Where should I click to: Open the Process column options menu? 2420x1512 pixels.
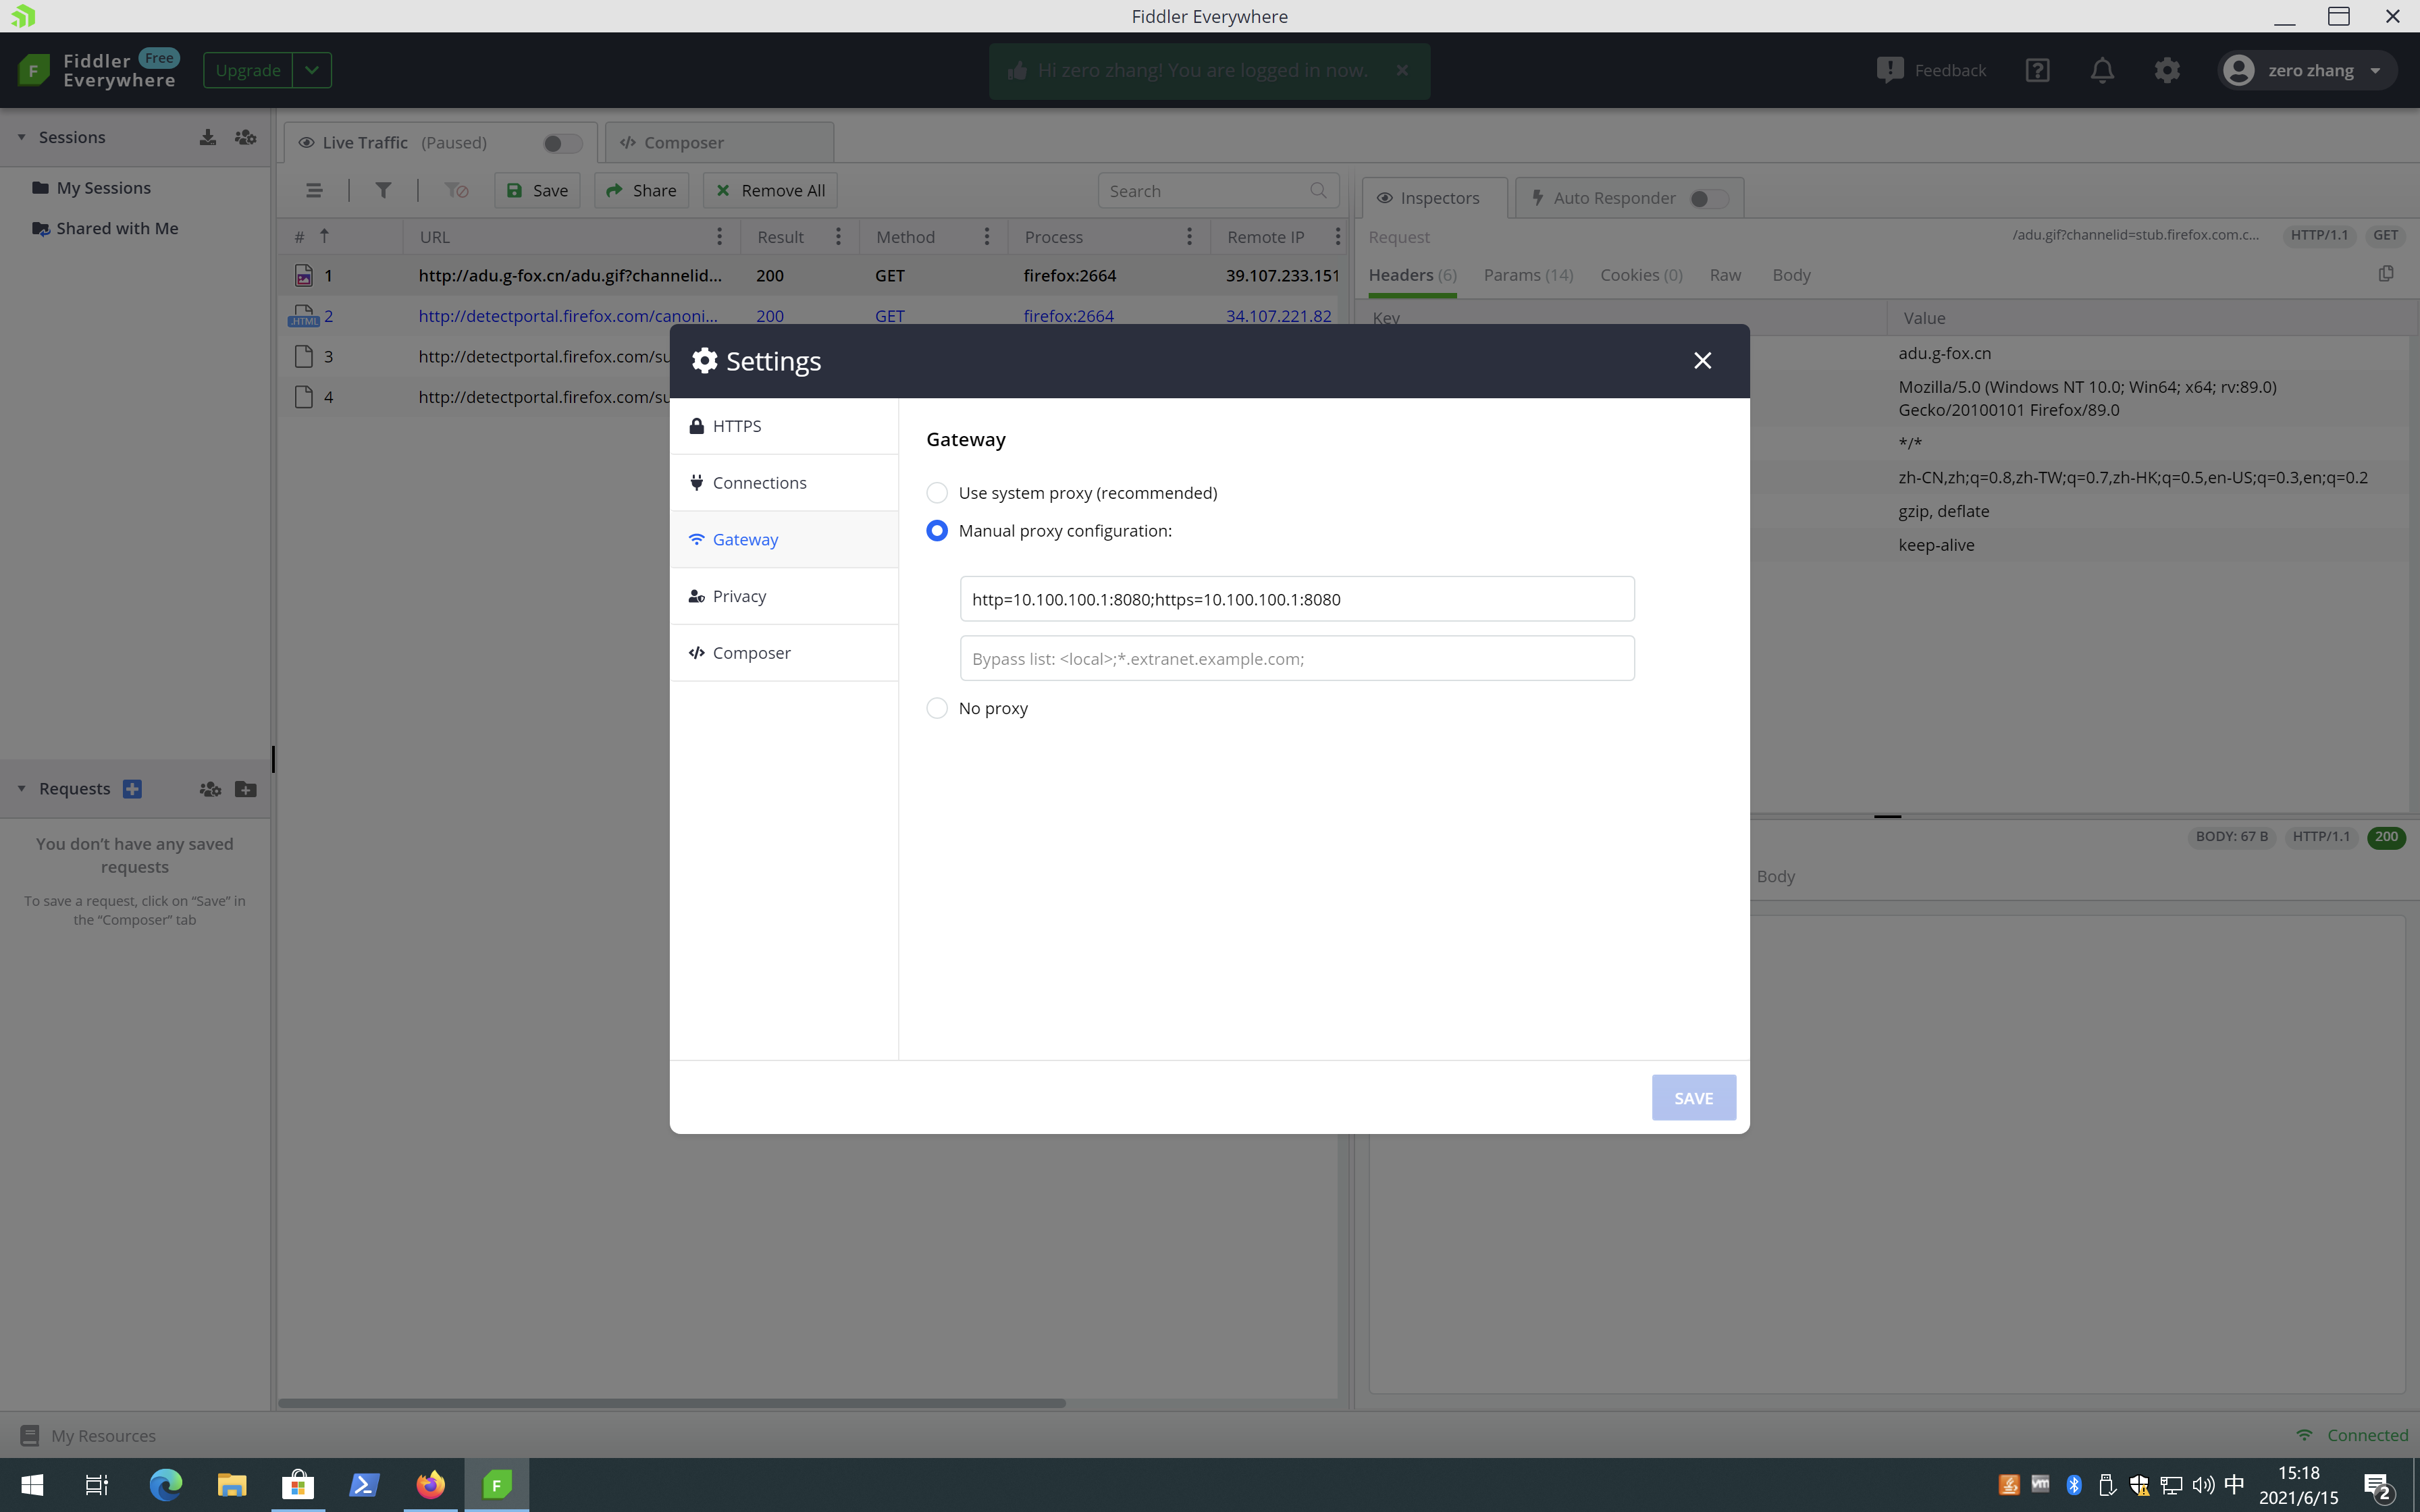[1189, 237]
